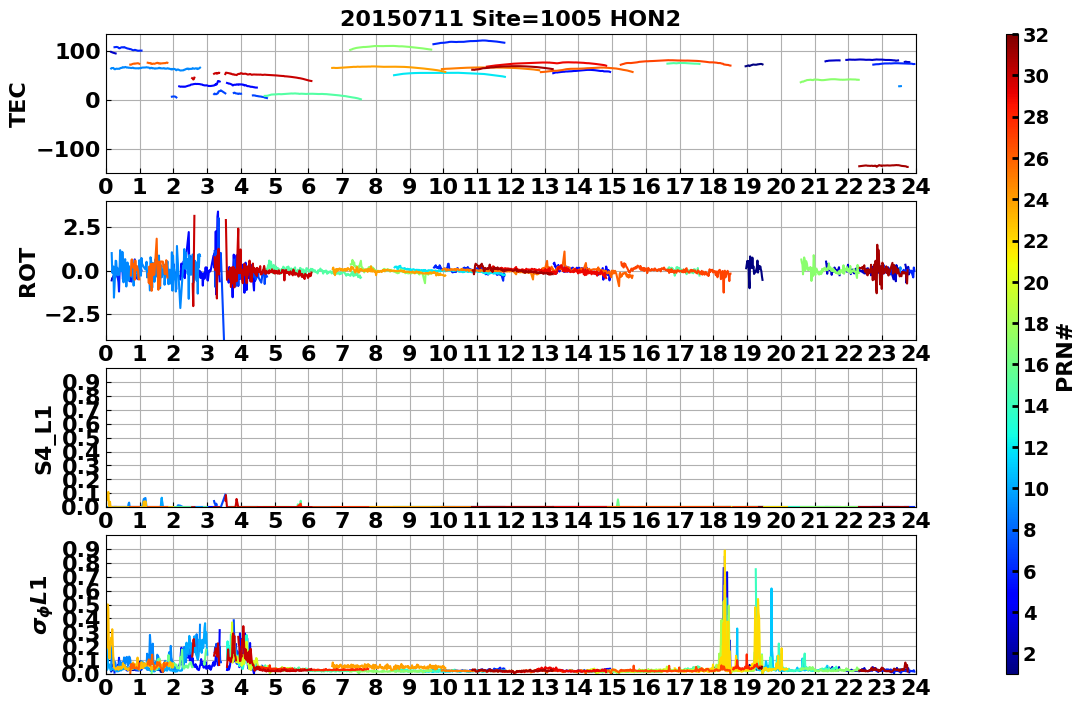Click the ROT y-axis label

point(26,272)
